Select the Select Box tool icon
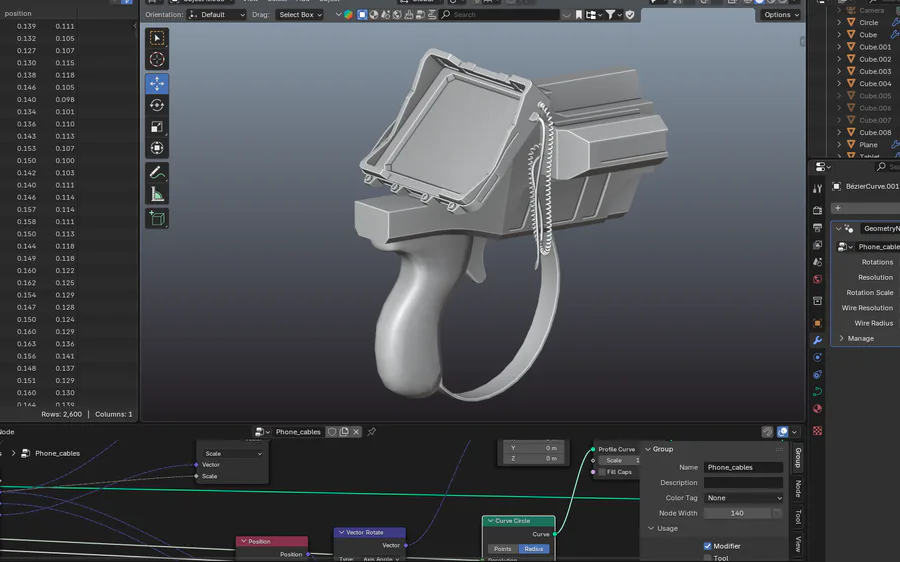 coord(157,38)
